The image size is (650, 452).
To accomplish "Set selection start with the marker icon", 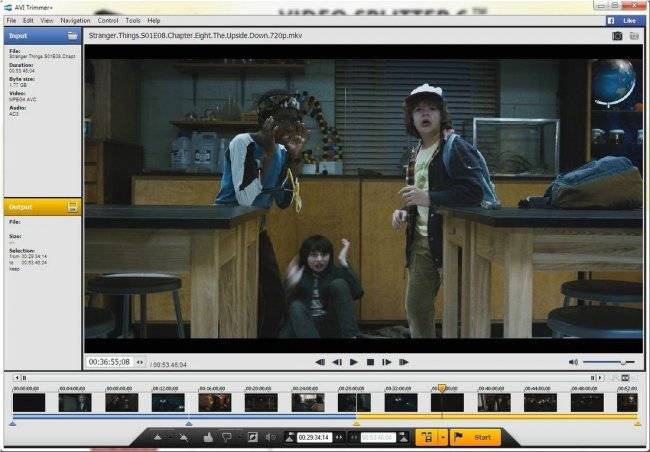I will pos(290,437).
